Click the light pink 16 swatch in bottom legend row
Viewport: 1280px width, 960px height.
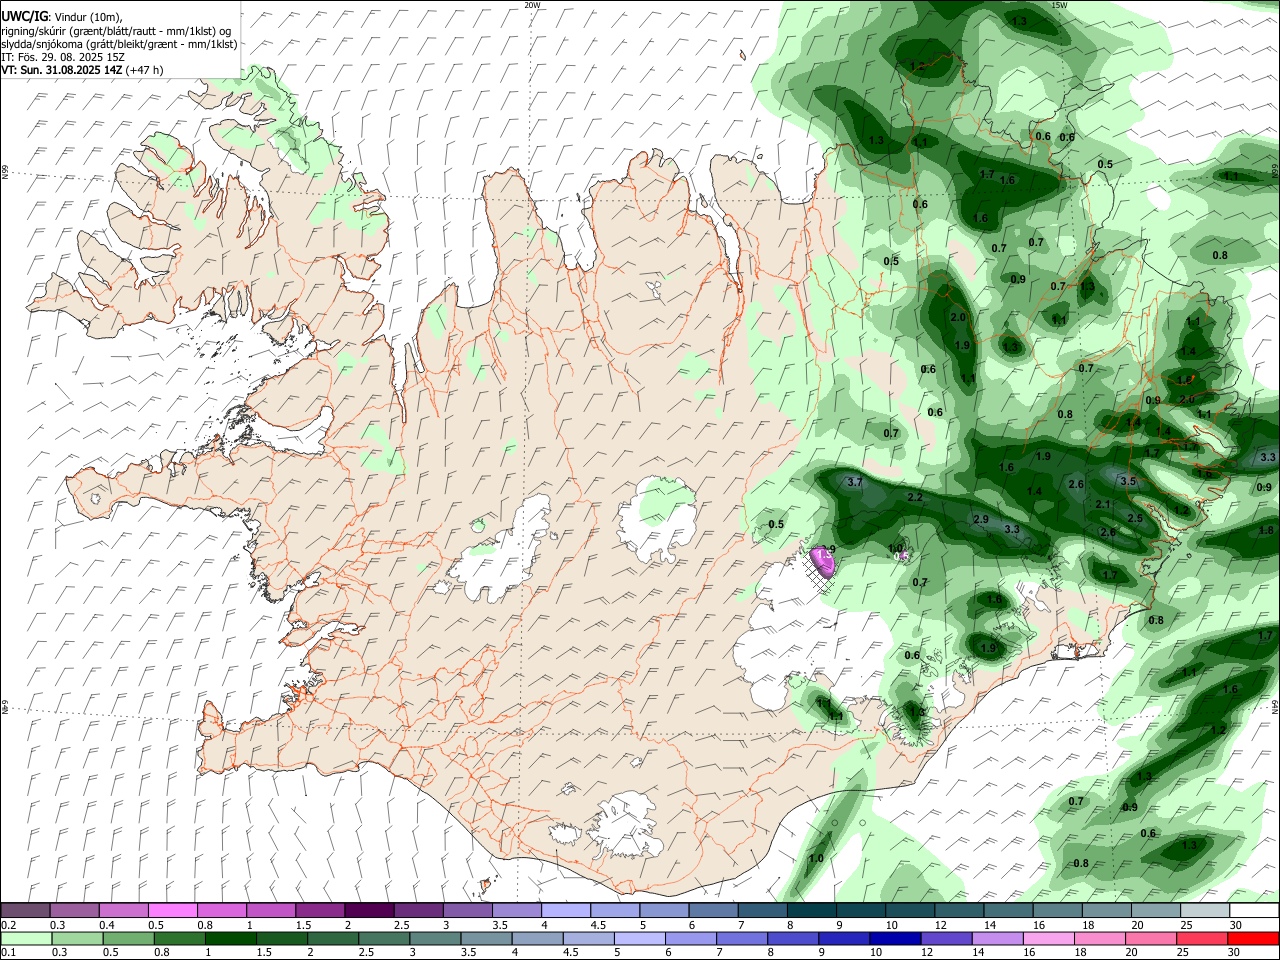1048,938
